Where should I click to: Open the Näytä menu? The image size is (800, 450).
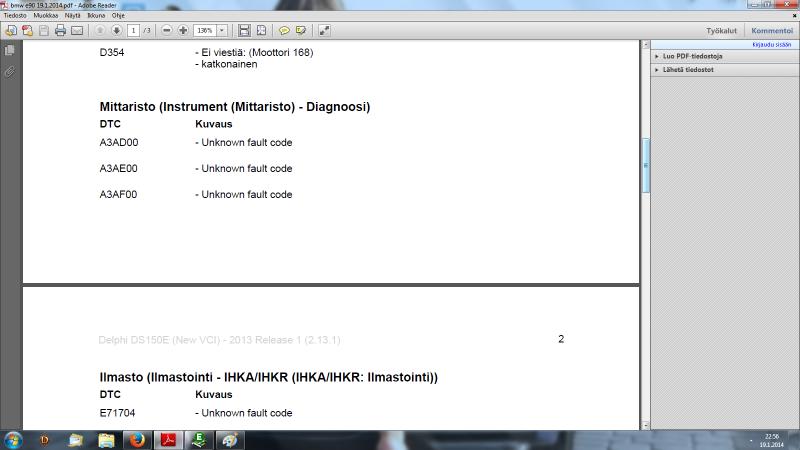point(73,16)
